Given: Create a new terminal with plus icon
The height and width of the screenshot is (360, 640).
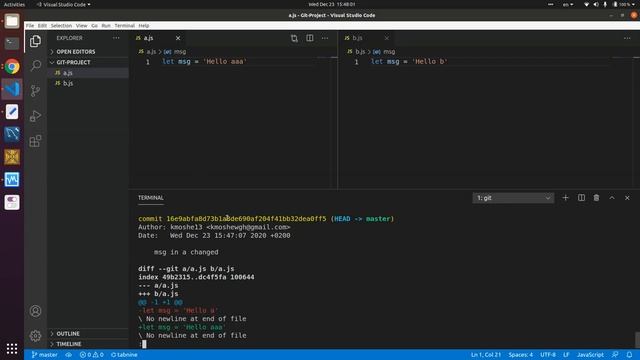Looking at the screenshot, I should 565,198.
